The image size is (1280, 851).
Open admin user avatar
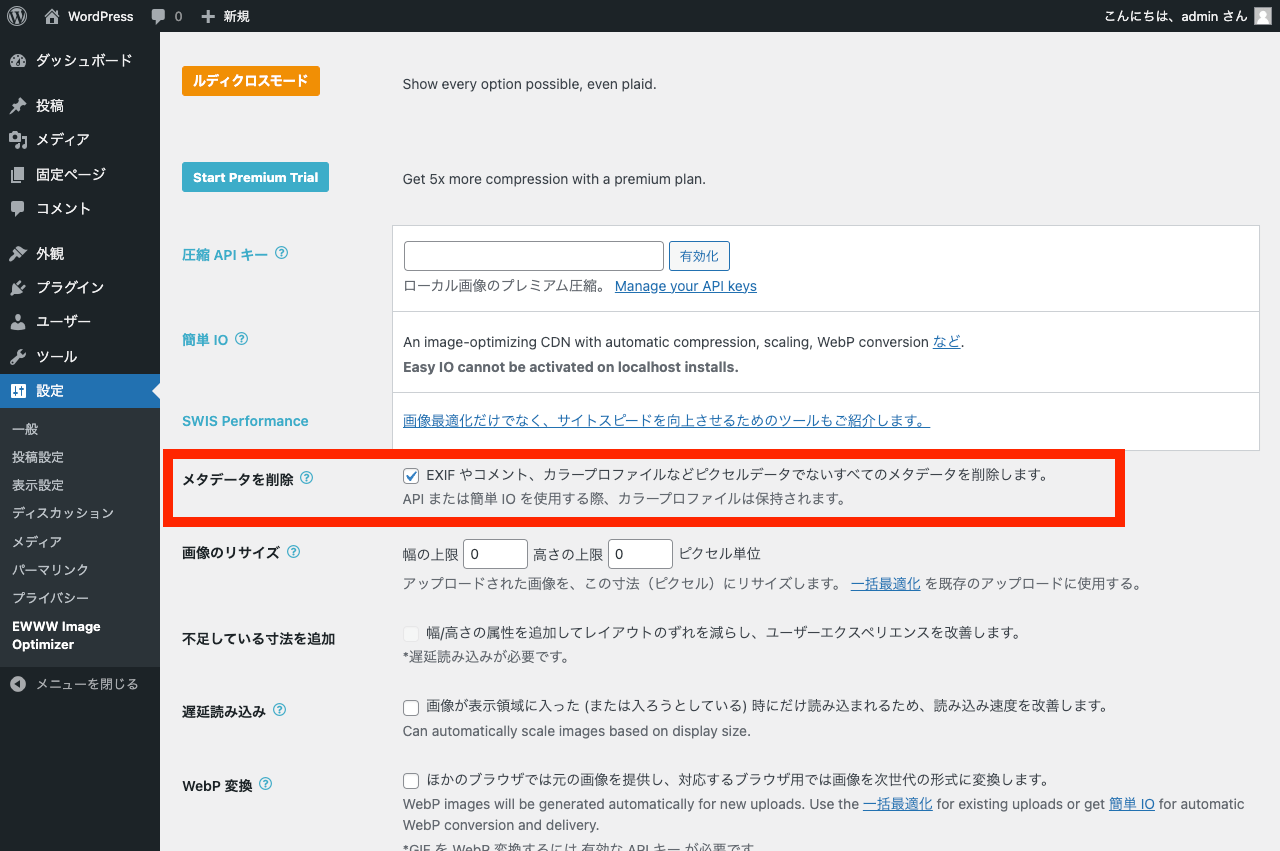coord(1262,16)
